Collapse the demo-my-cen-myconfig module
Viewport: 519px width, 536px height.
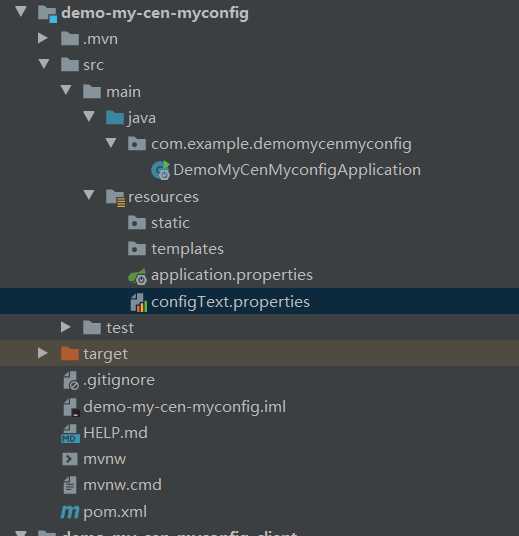(x=21, y=11)
